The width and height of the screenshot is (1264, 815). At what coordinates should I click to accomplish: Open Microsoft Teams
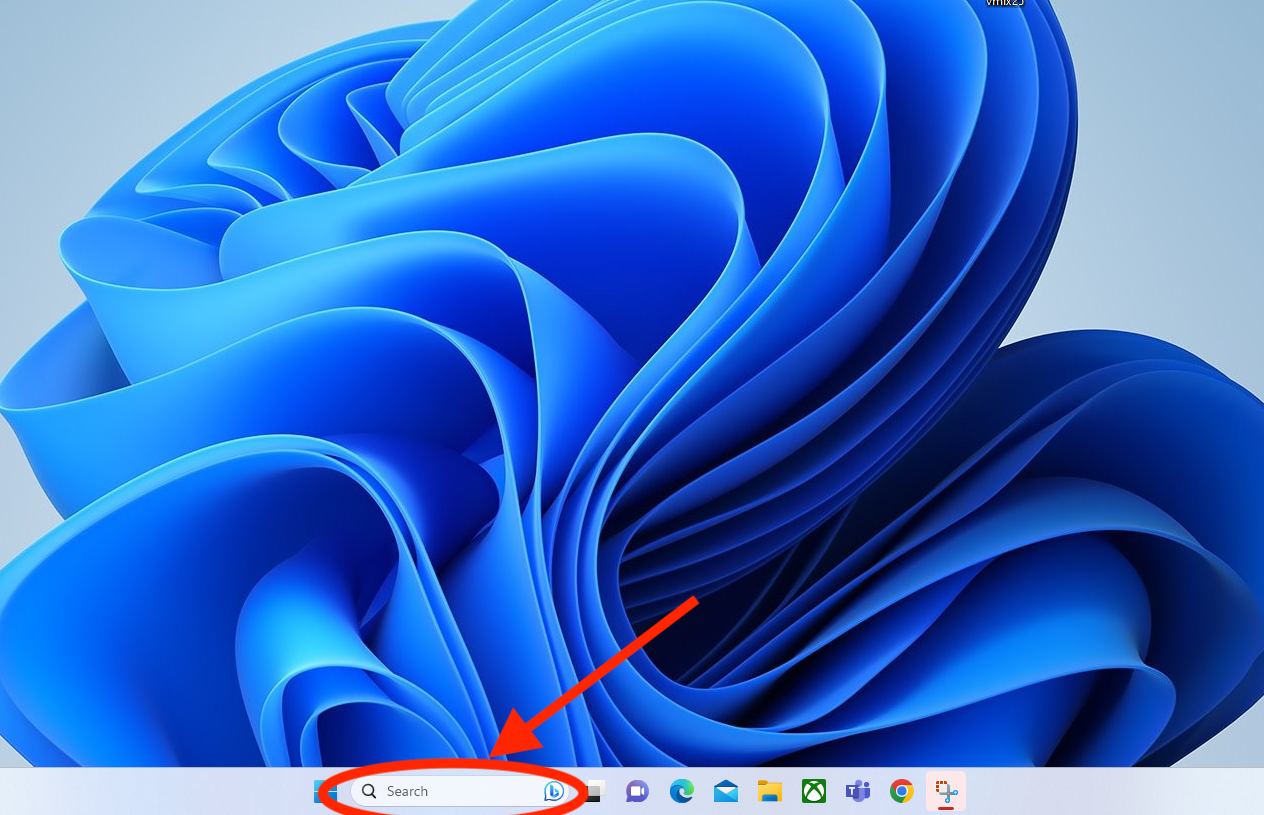click(857, 791)
